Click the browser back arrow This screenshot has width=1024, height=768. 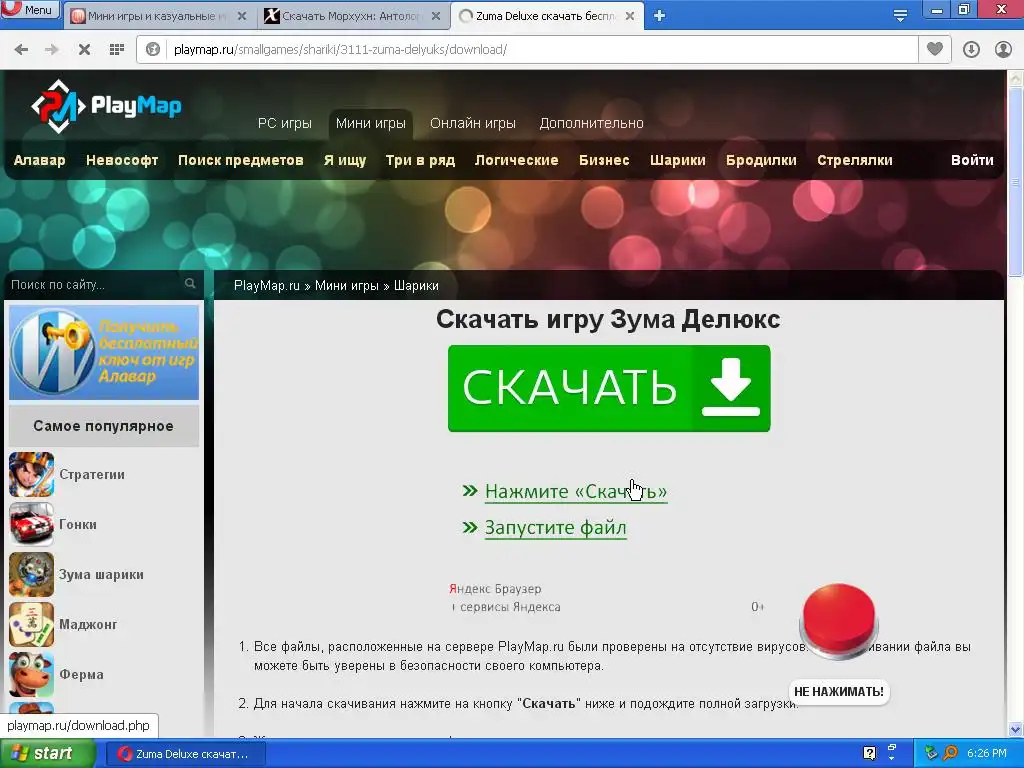[x=21, y=50]
